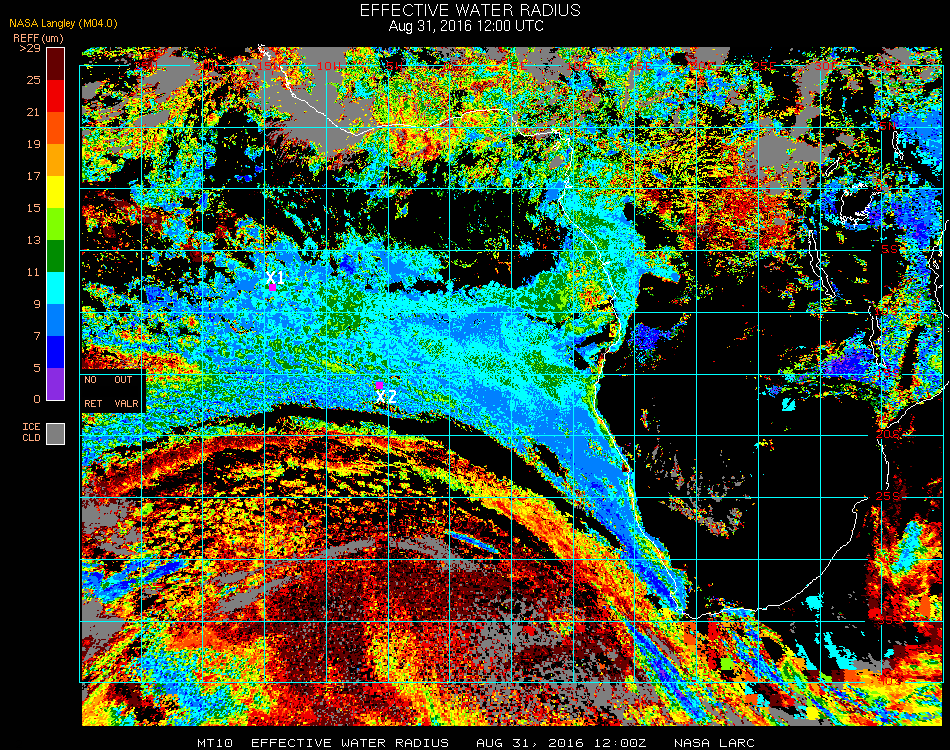
Task: Click the 'Aug 31, 2016 12:00 UTC' date line
Action: pos(466,26)
